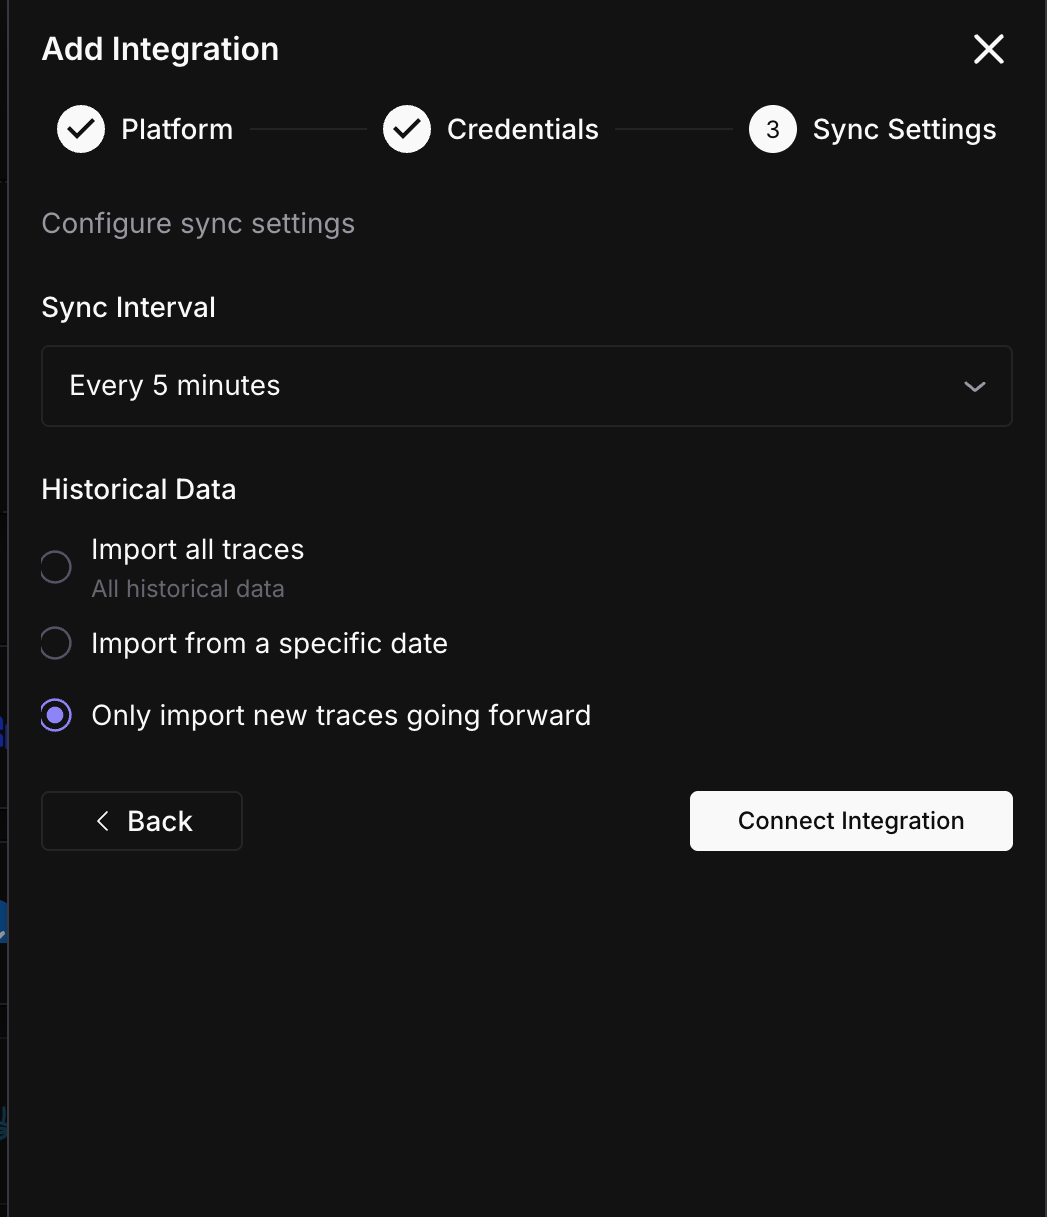Expand the sync frequency options list
Screen dimensions: 1047x1217
coord(527,386)
